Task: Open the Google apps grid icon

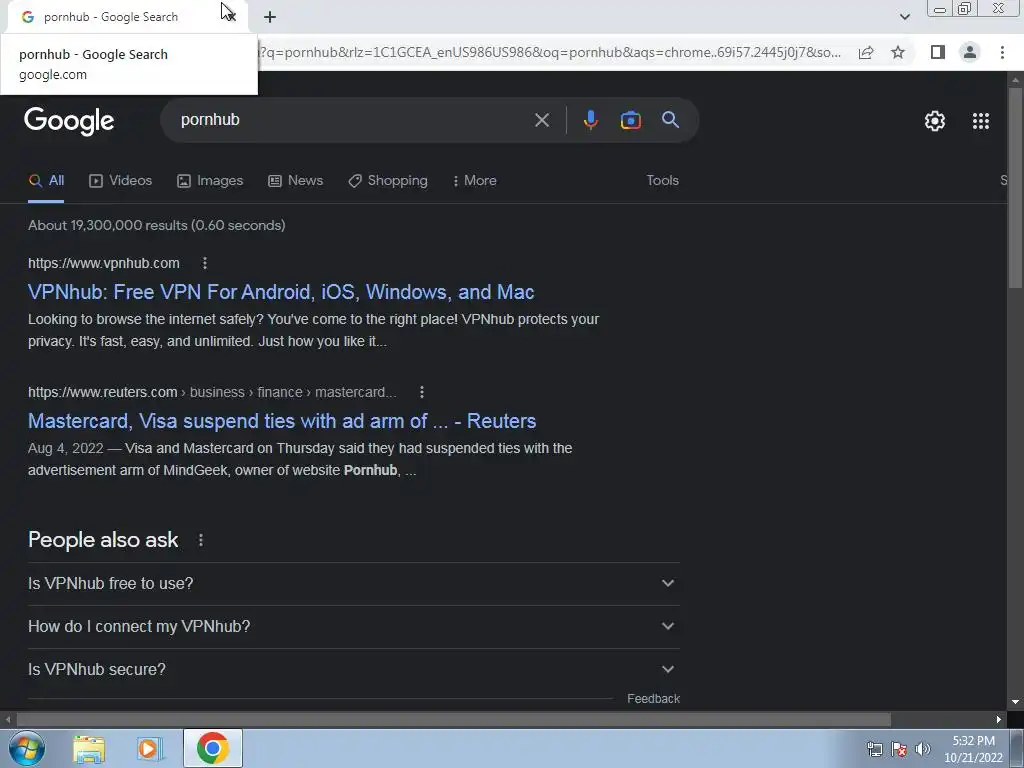Action: pyautogui.click(x=981, y=121)
